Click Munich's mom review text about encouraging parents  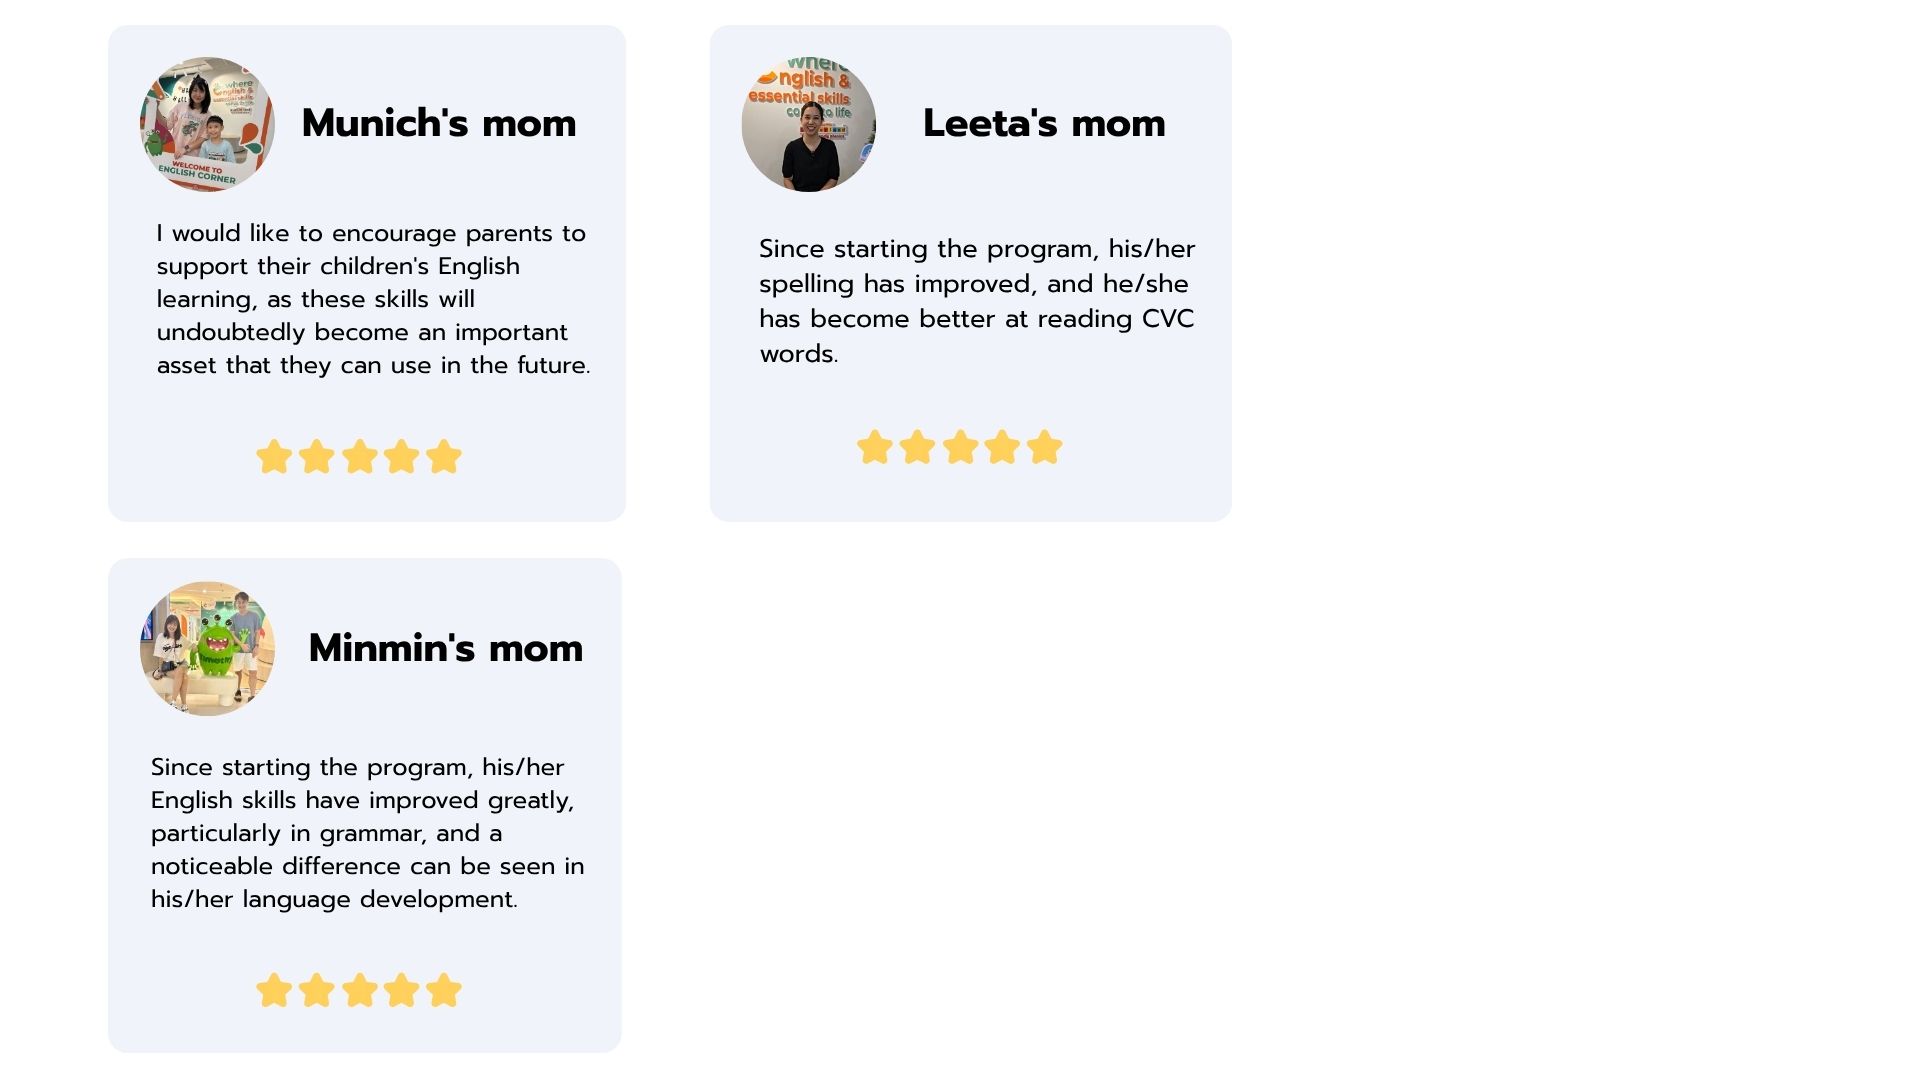coord(373,299)
